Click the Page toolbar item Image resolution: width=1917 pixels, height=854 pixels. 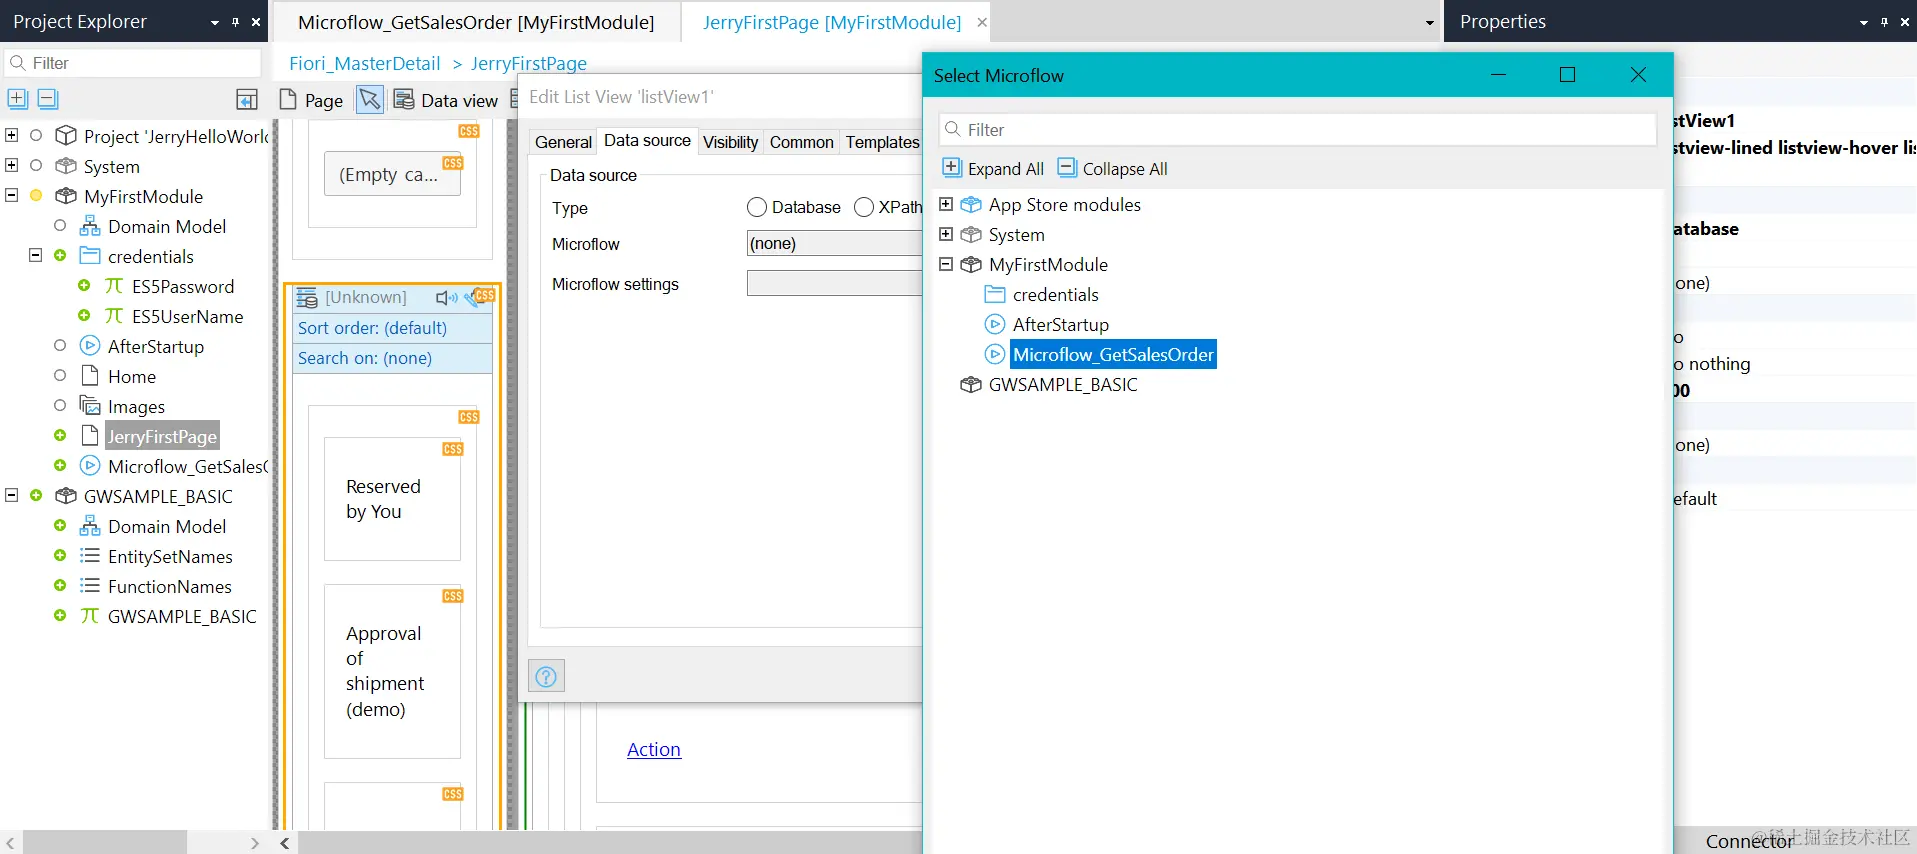tap(312, 100)
